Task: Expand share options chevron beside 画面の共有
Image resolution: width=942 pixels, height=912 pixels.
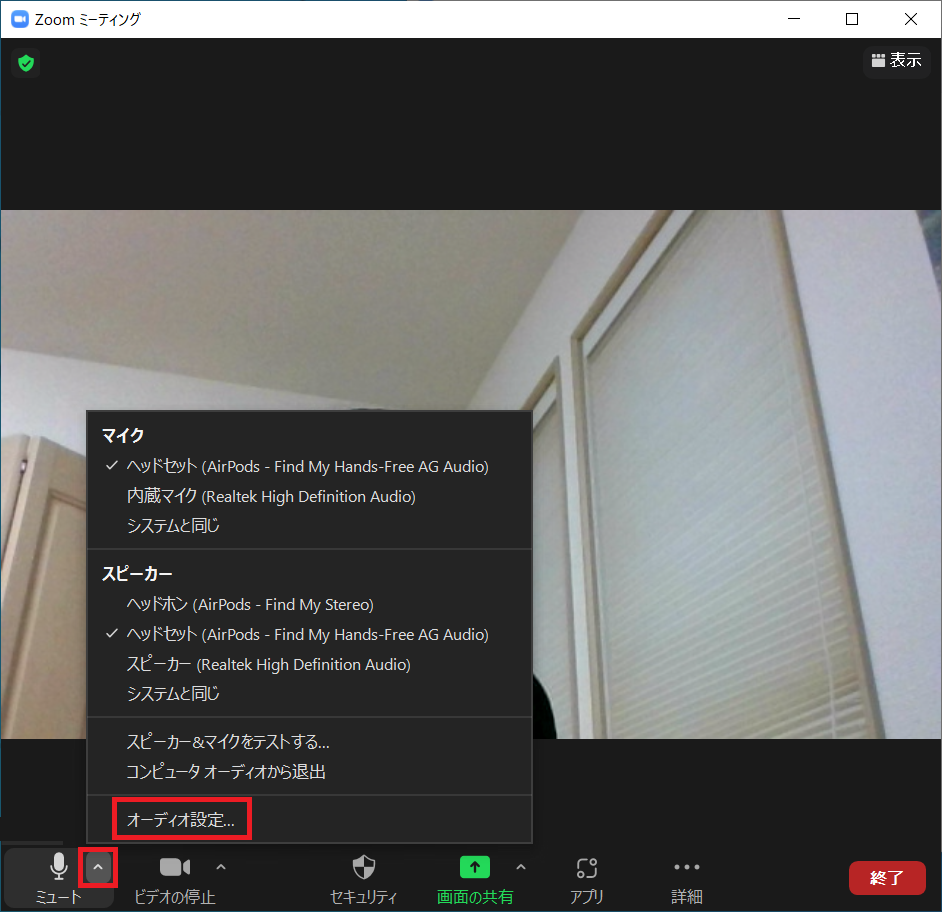Action: (521, 867)
